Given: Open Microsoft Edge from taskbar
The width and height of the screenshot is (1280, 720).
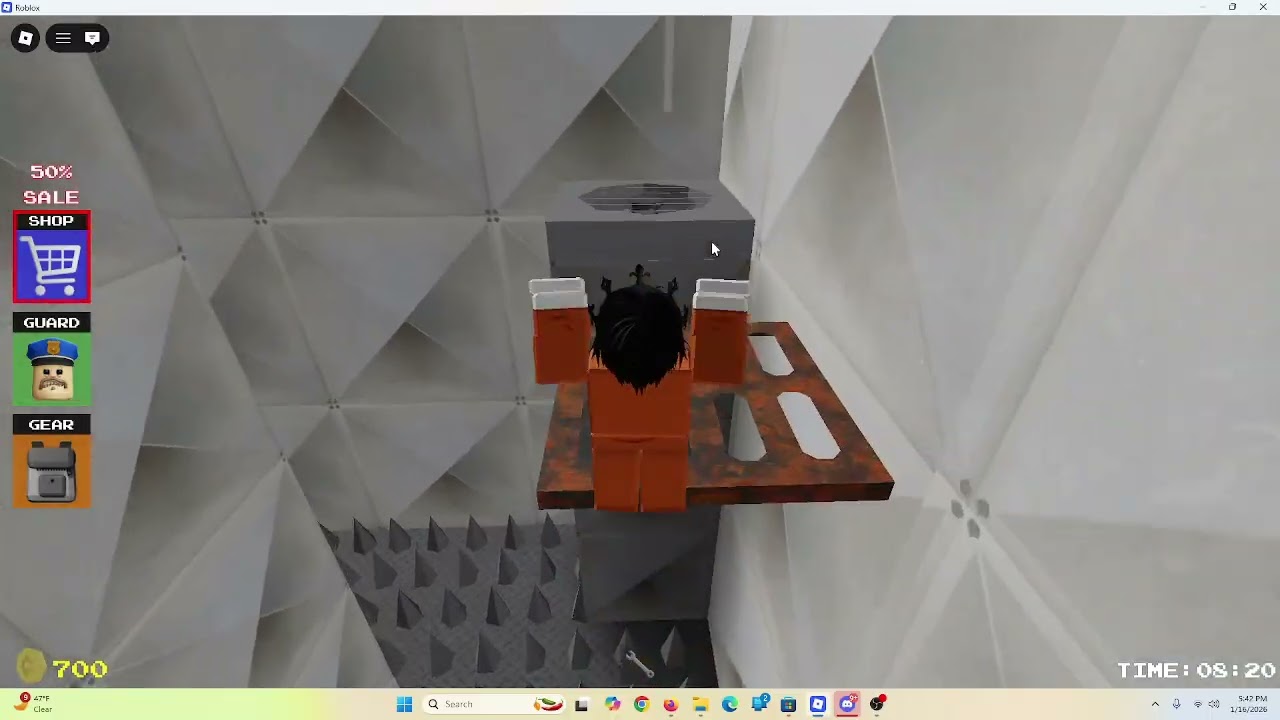Looking at the screenshot, I should [x=730, y=704].
